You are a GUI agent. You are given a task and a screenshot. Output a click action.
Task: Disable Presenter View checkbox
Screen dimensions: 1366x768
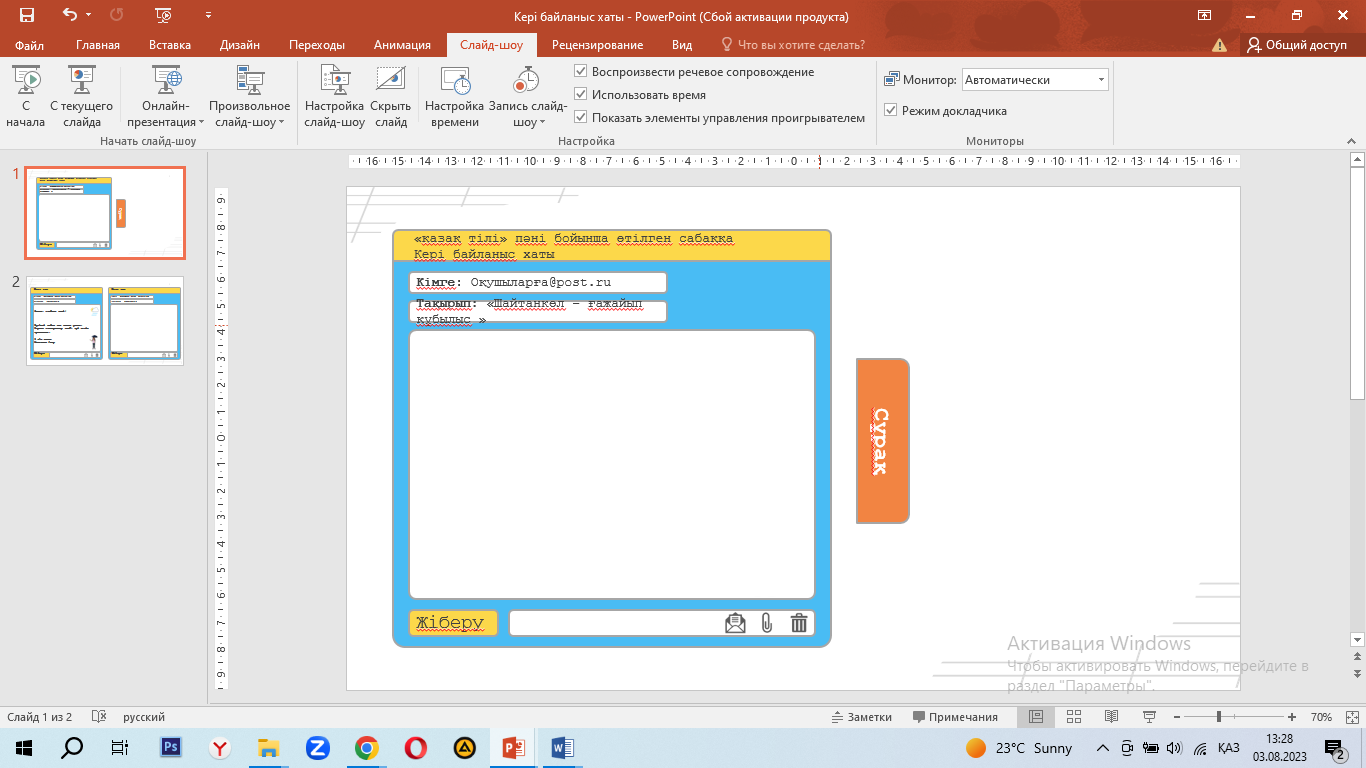(x=891, y=111)
